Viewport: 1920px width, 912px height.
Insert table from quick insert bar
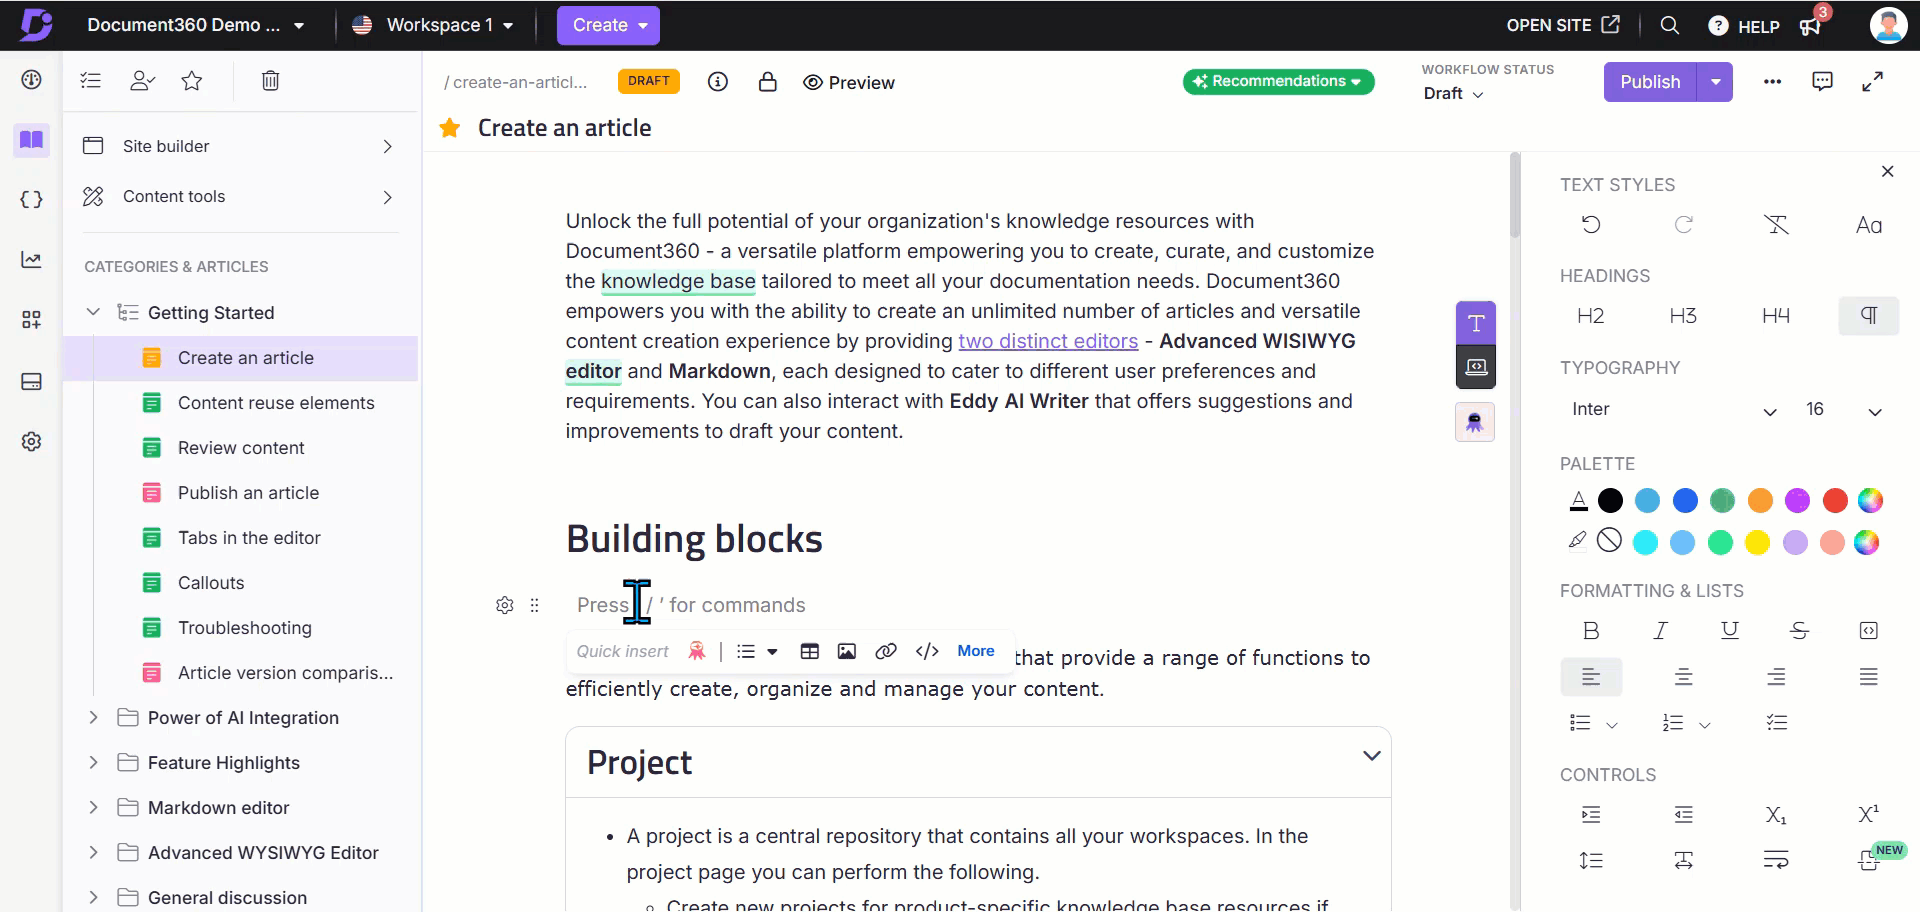(810, 651)
